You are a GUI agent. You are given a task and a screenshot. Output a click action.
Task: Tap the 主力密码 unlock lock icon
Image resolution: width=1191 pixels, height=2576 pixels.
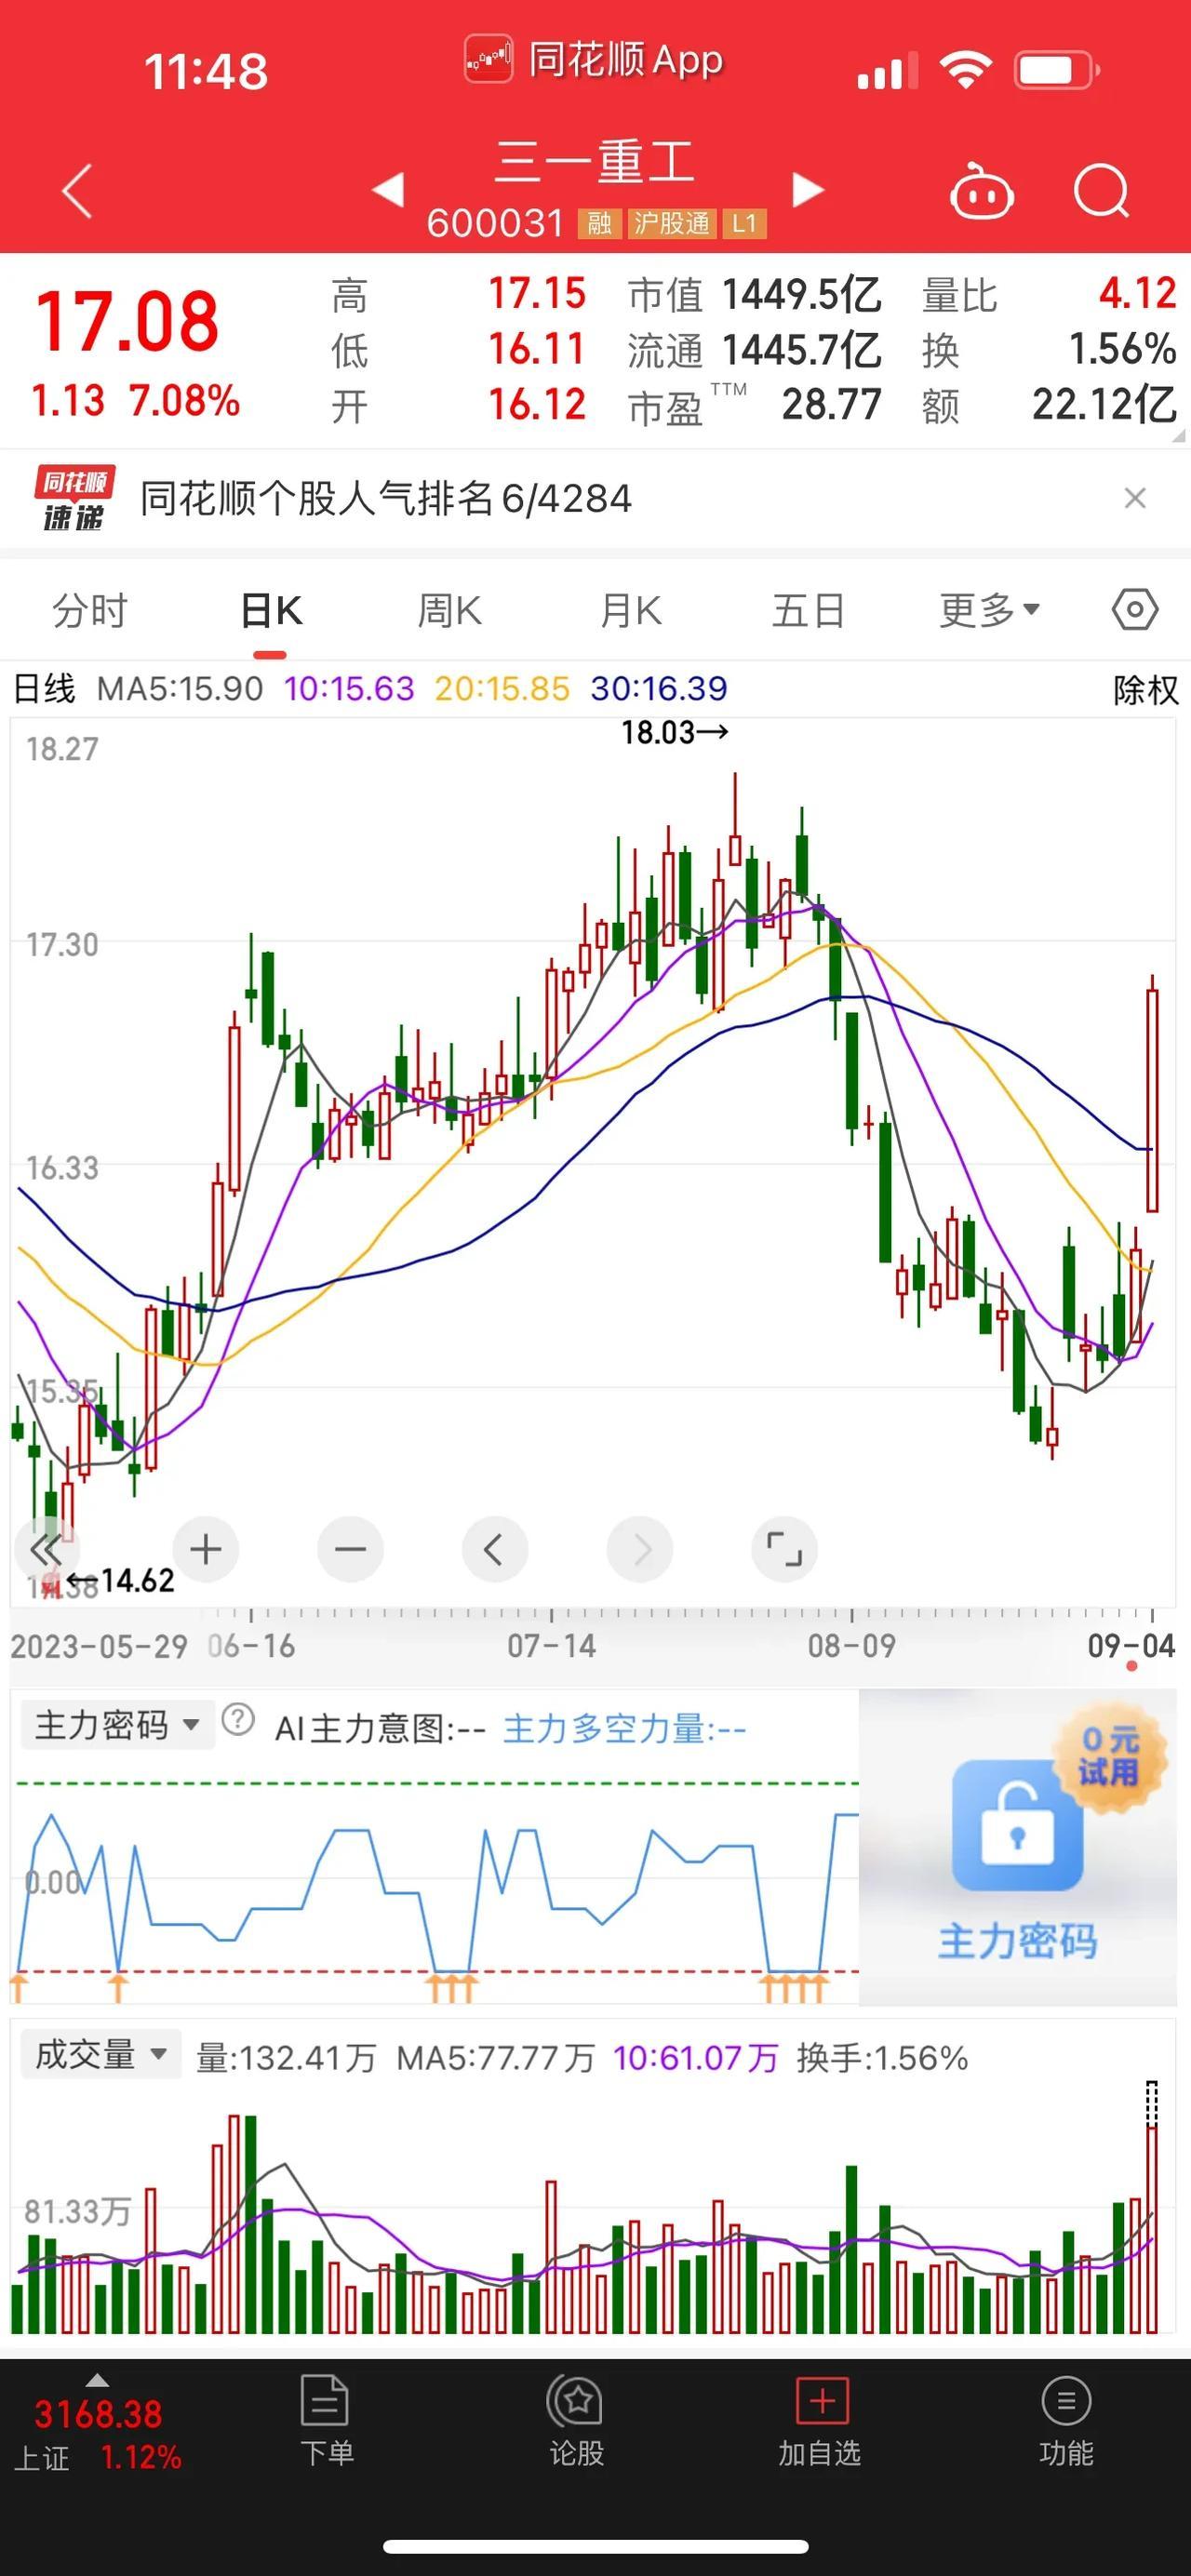tap(1017, 1826)
